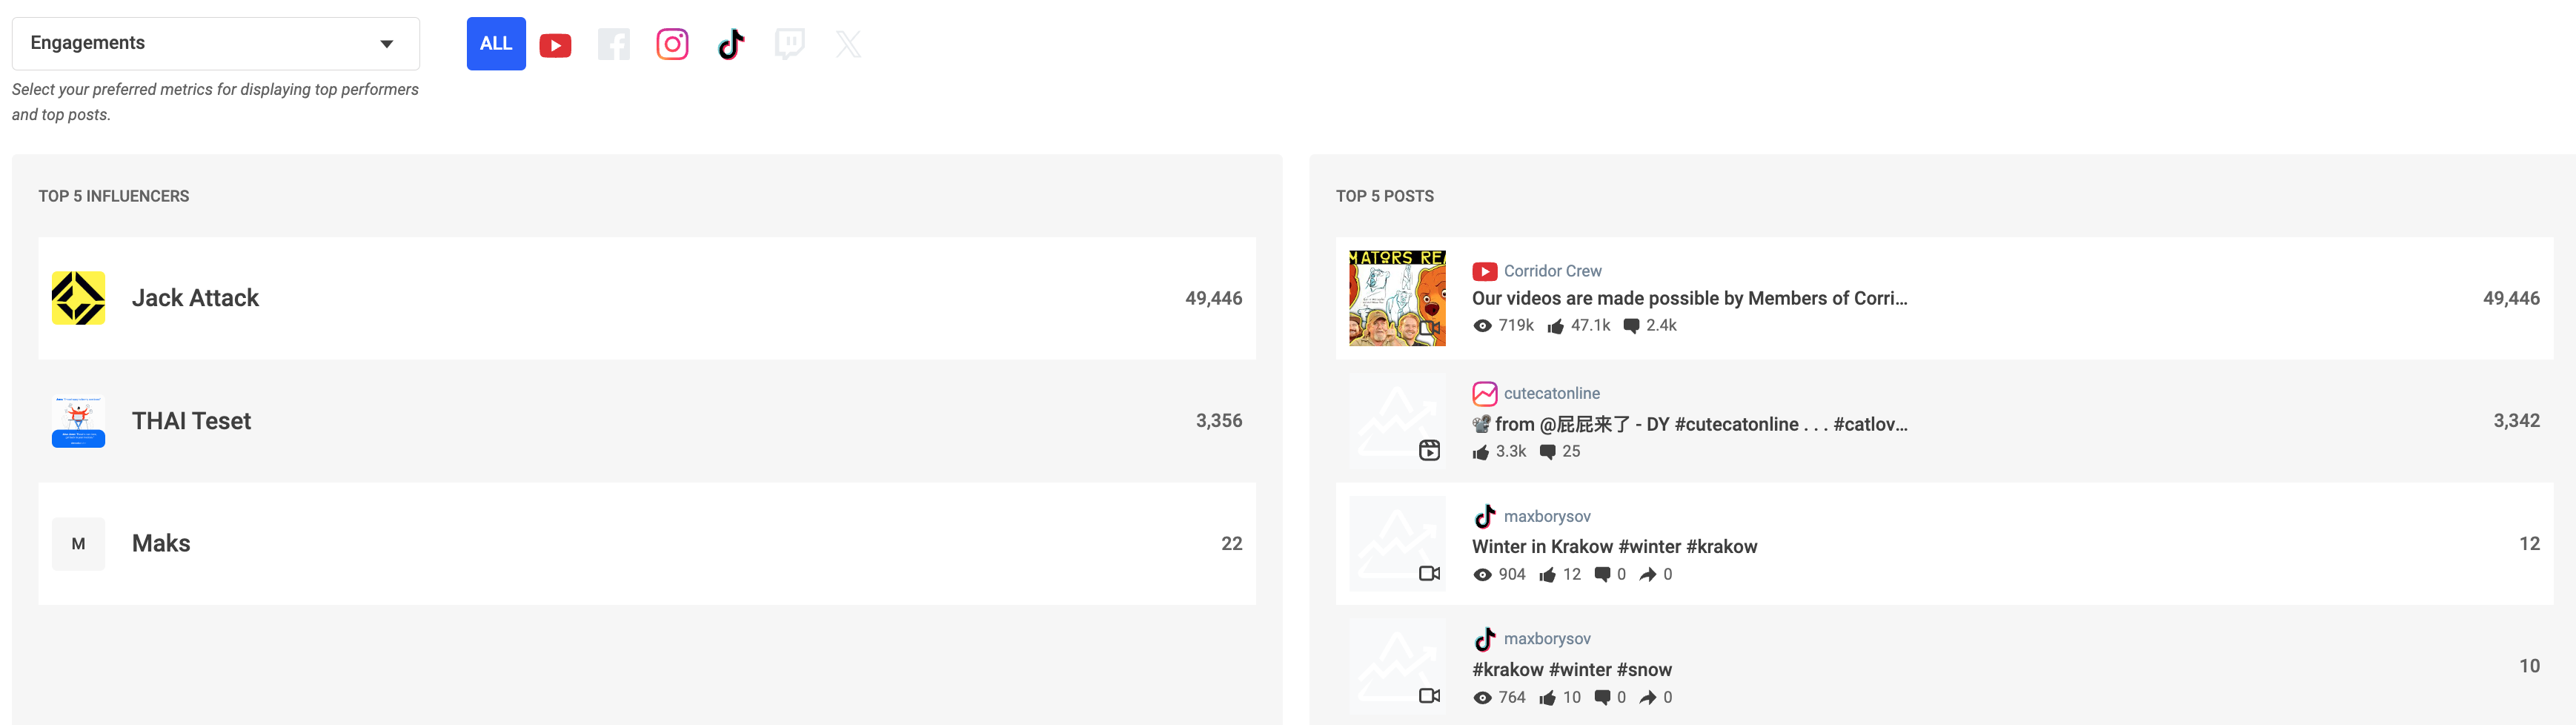
Task: Open THAI Teset influencer row
Action: tap(647, 421)
